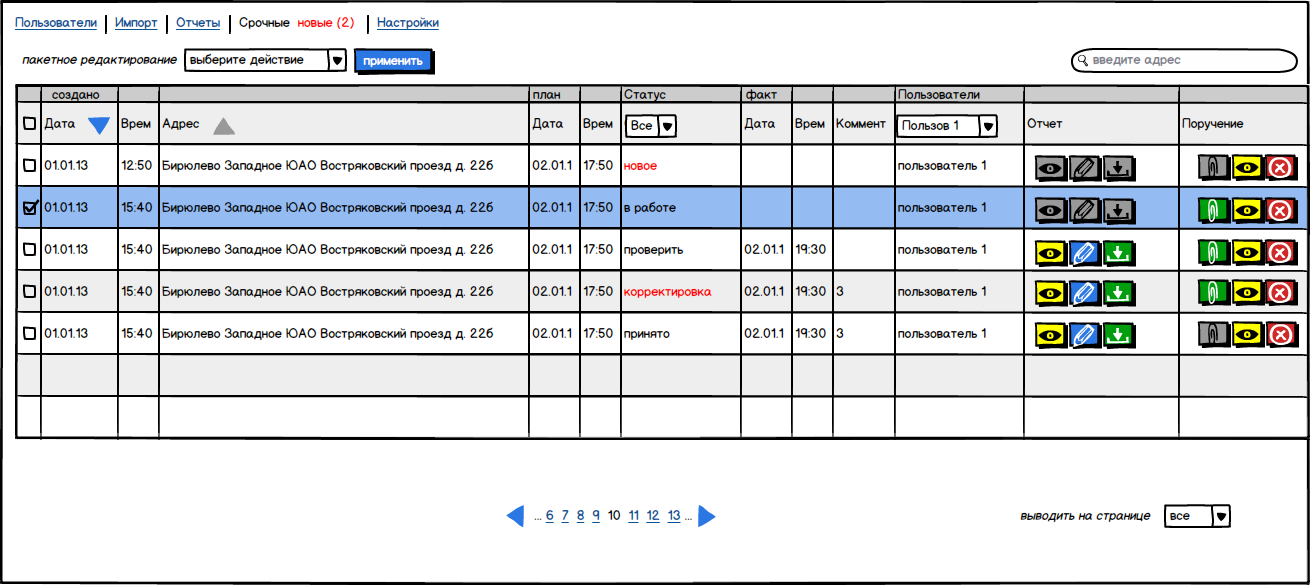Screen dimensions: 1310x585
Task: Sort by address using the gray triangle
Action: 223,126
